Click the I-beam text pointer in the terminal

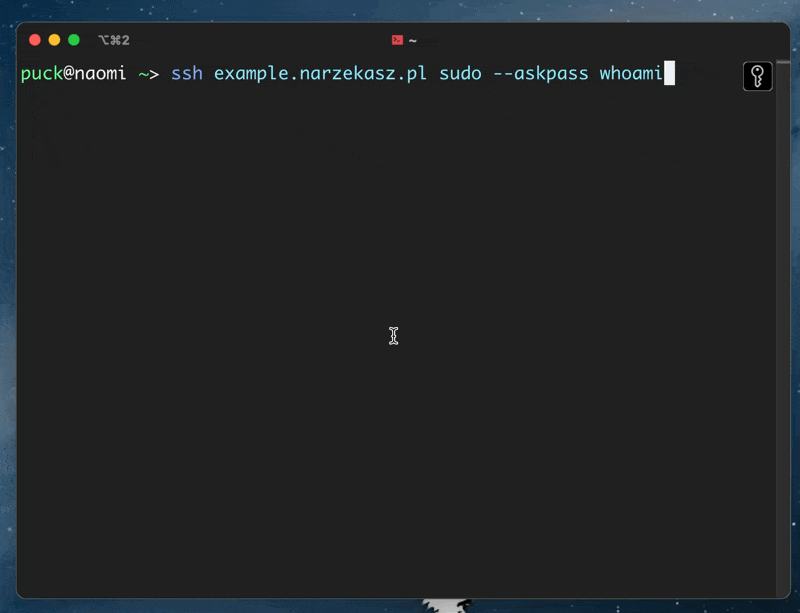[x=394, y=336]
